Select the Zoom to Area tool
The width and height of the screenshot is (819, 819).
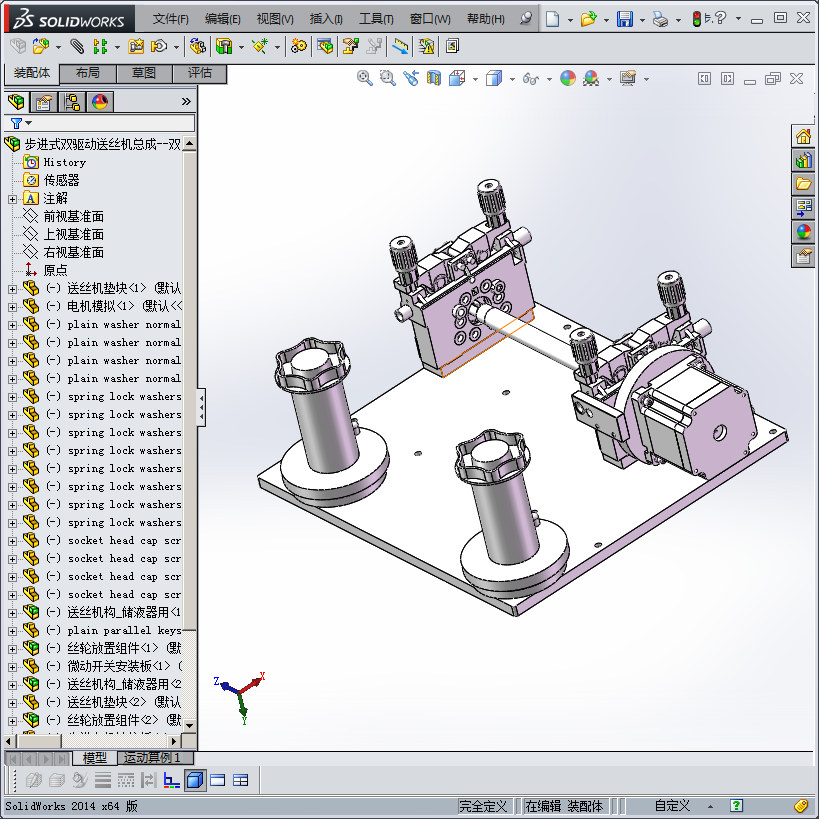[388, 78]
